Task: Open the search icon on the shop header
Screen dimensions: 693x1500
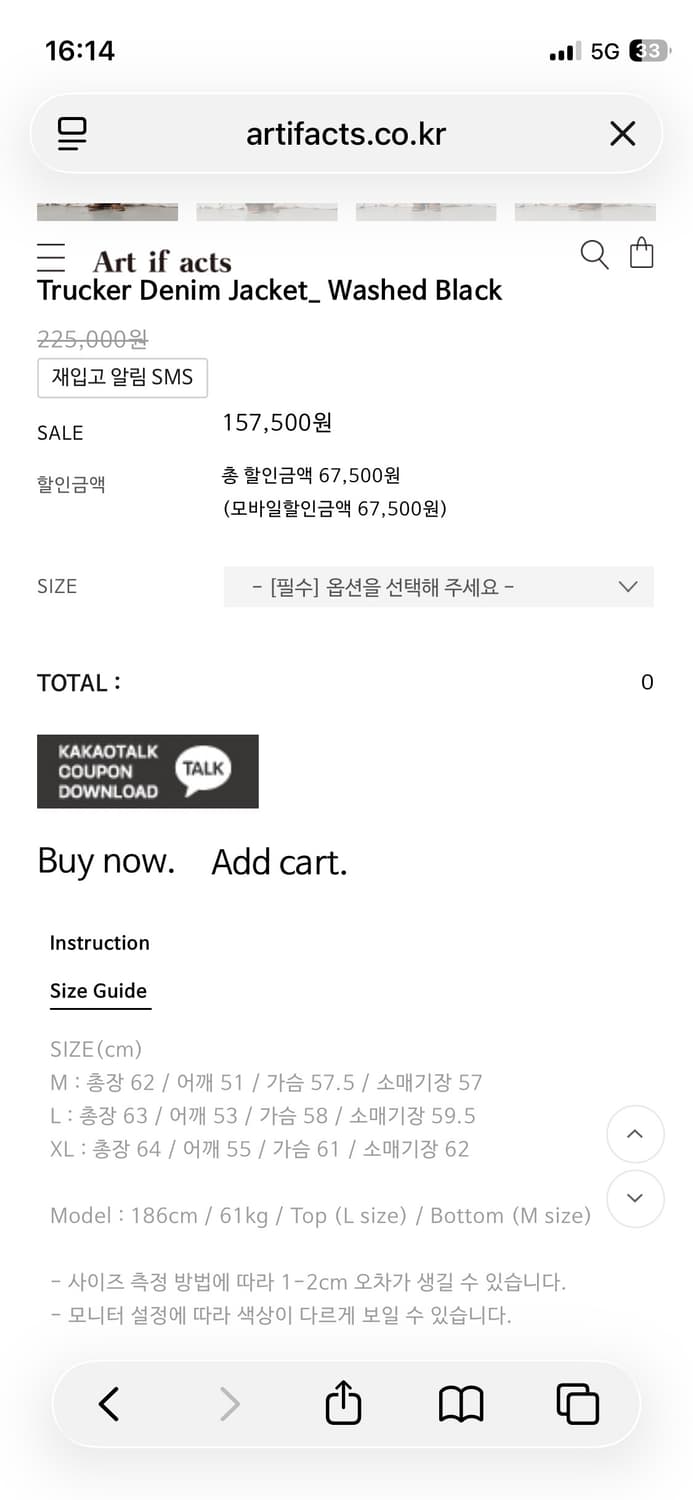Action: point(594,255)
